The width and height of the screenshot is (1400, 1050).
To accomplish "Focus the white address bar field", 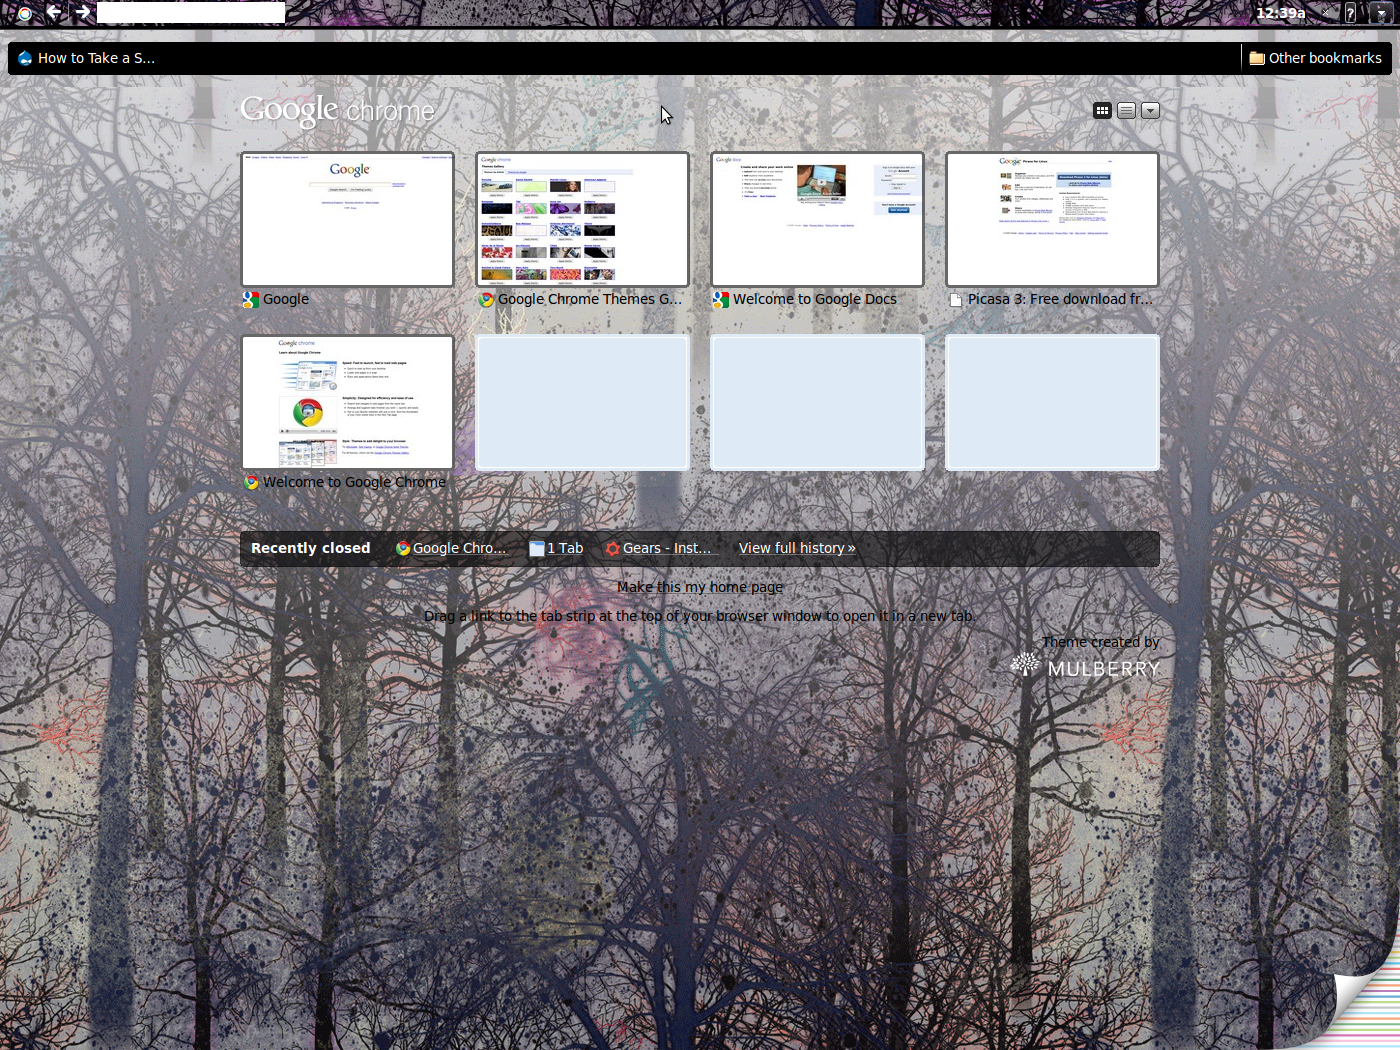I will pyautogui.click(x=191, y=12).
